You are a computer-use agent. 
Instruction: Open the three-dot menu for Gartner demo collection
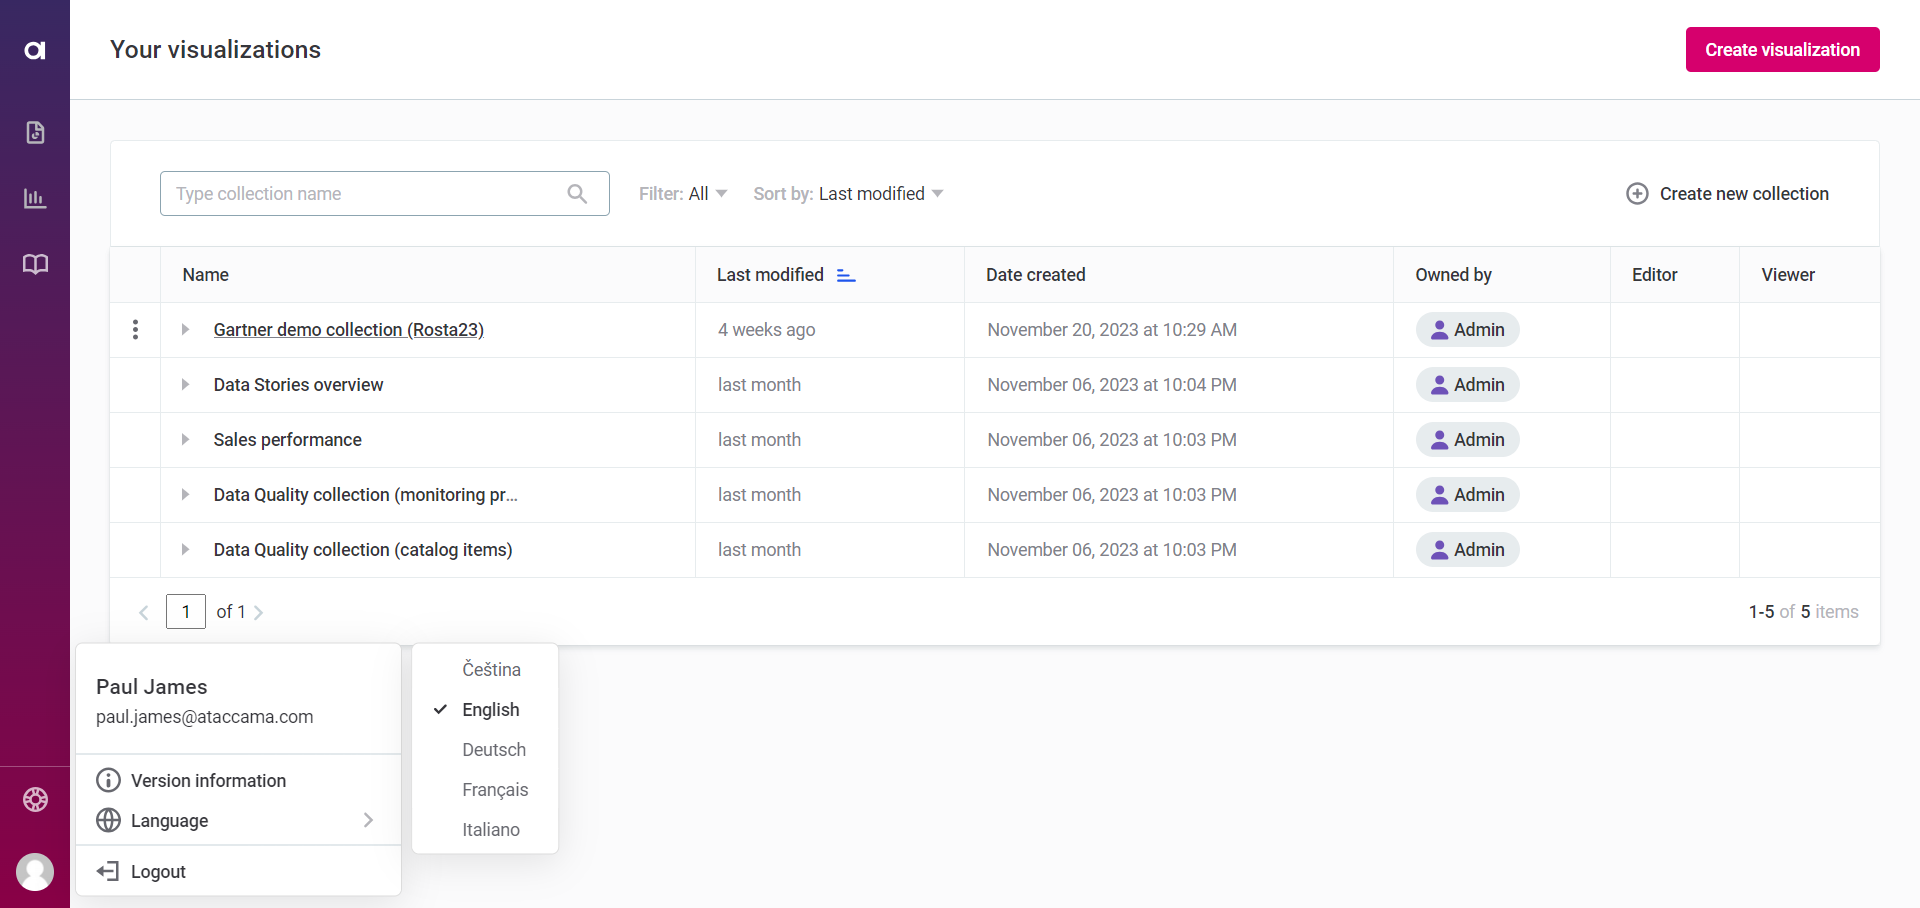pyautogui.click(x=135, y=329)
